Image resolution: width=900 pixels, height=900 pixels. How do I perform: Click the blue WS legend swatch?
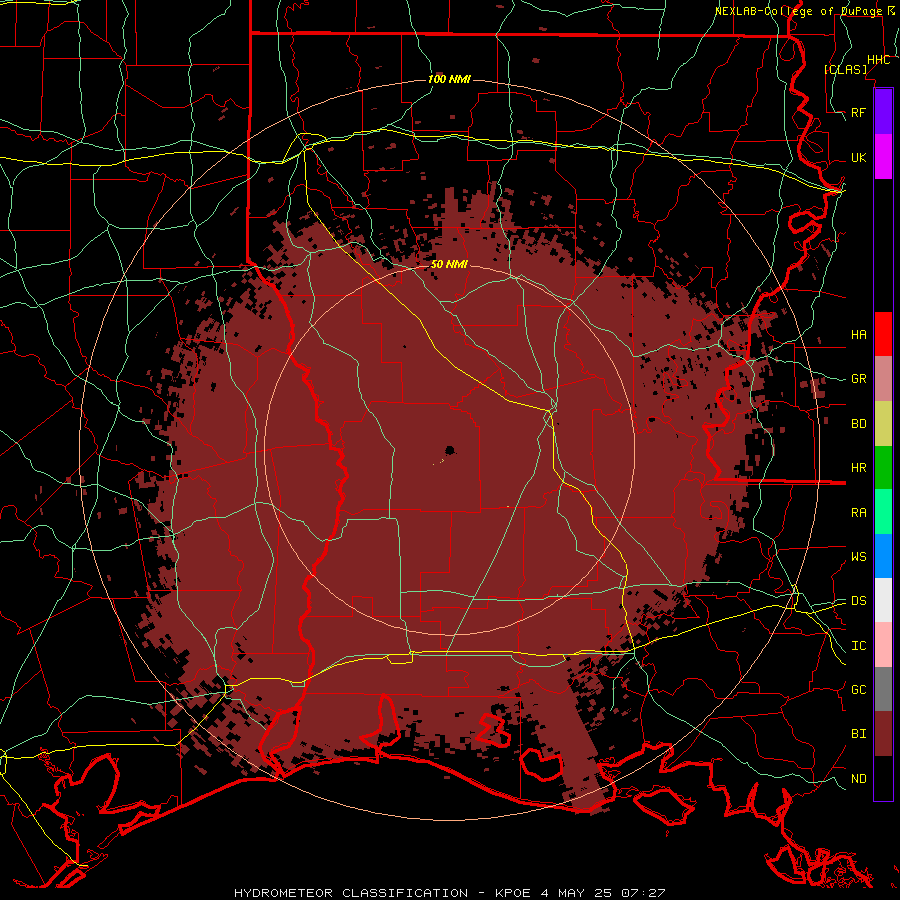coord(883,556)
